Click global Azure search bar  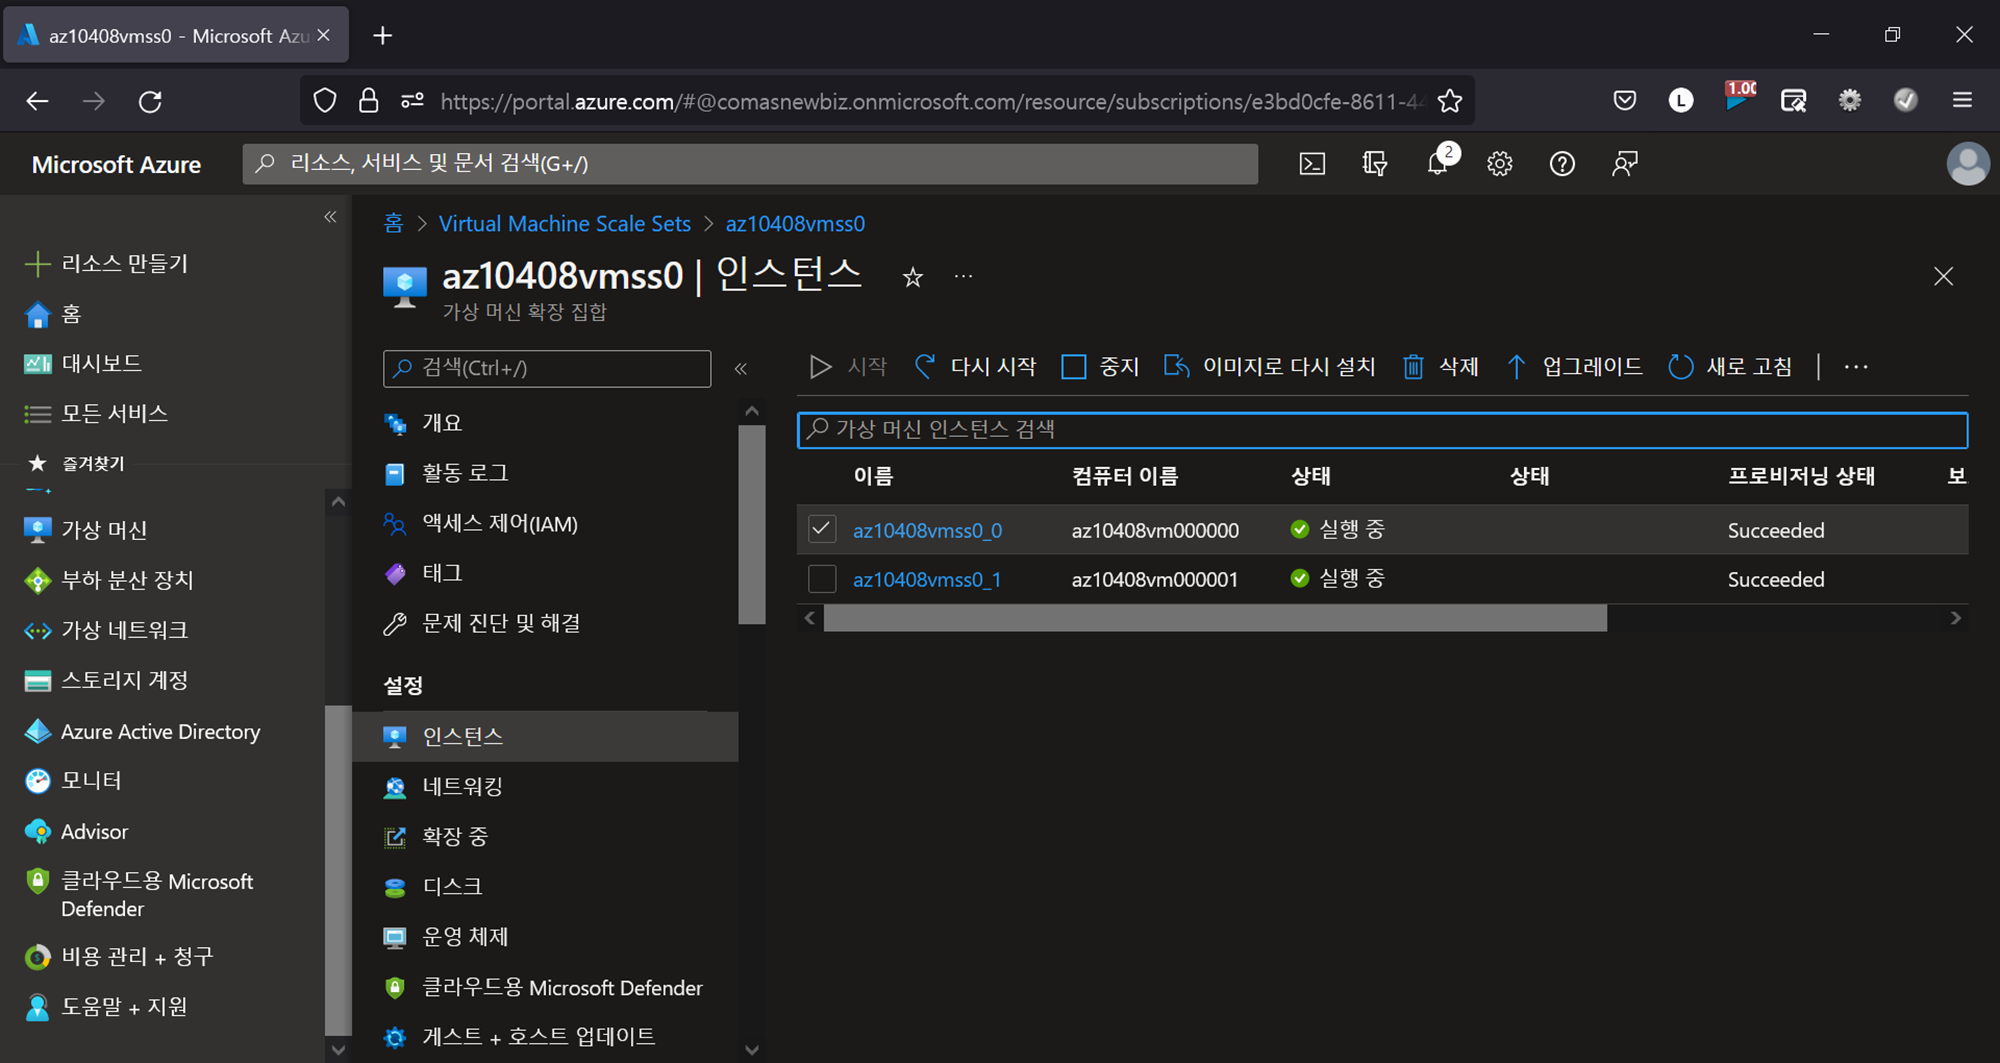click(x=750, y=164)
